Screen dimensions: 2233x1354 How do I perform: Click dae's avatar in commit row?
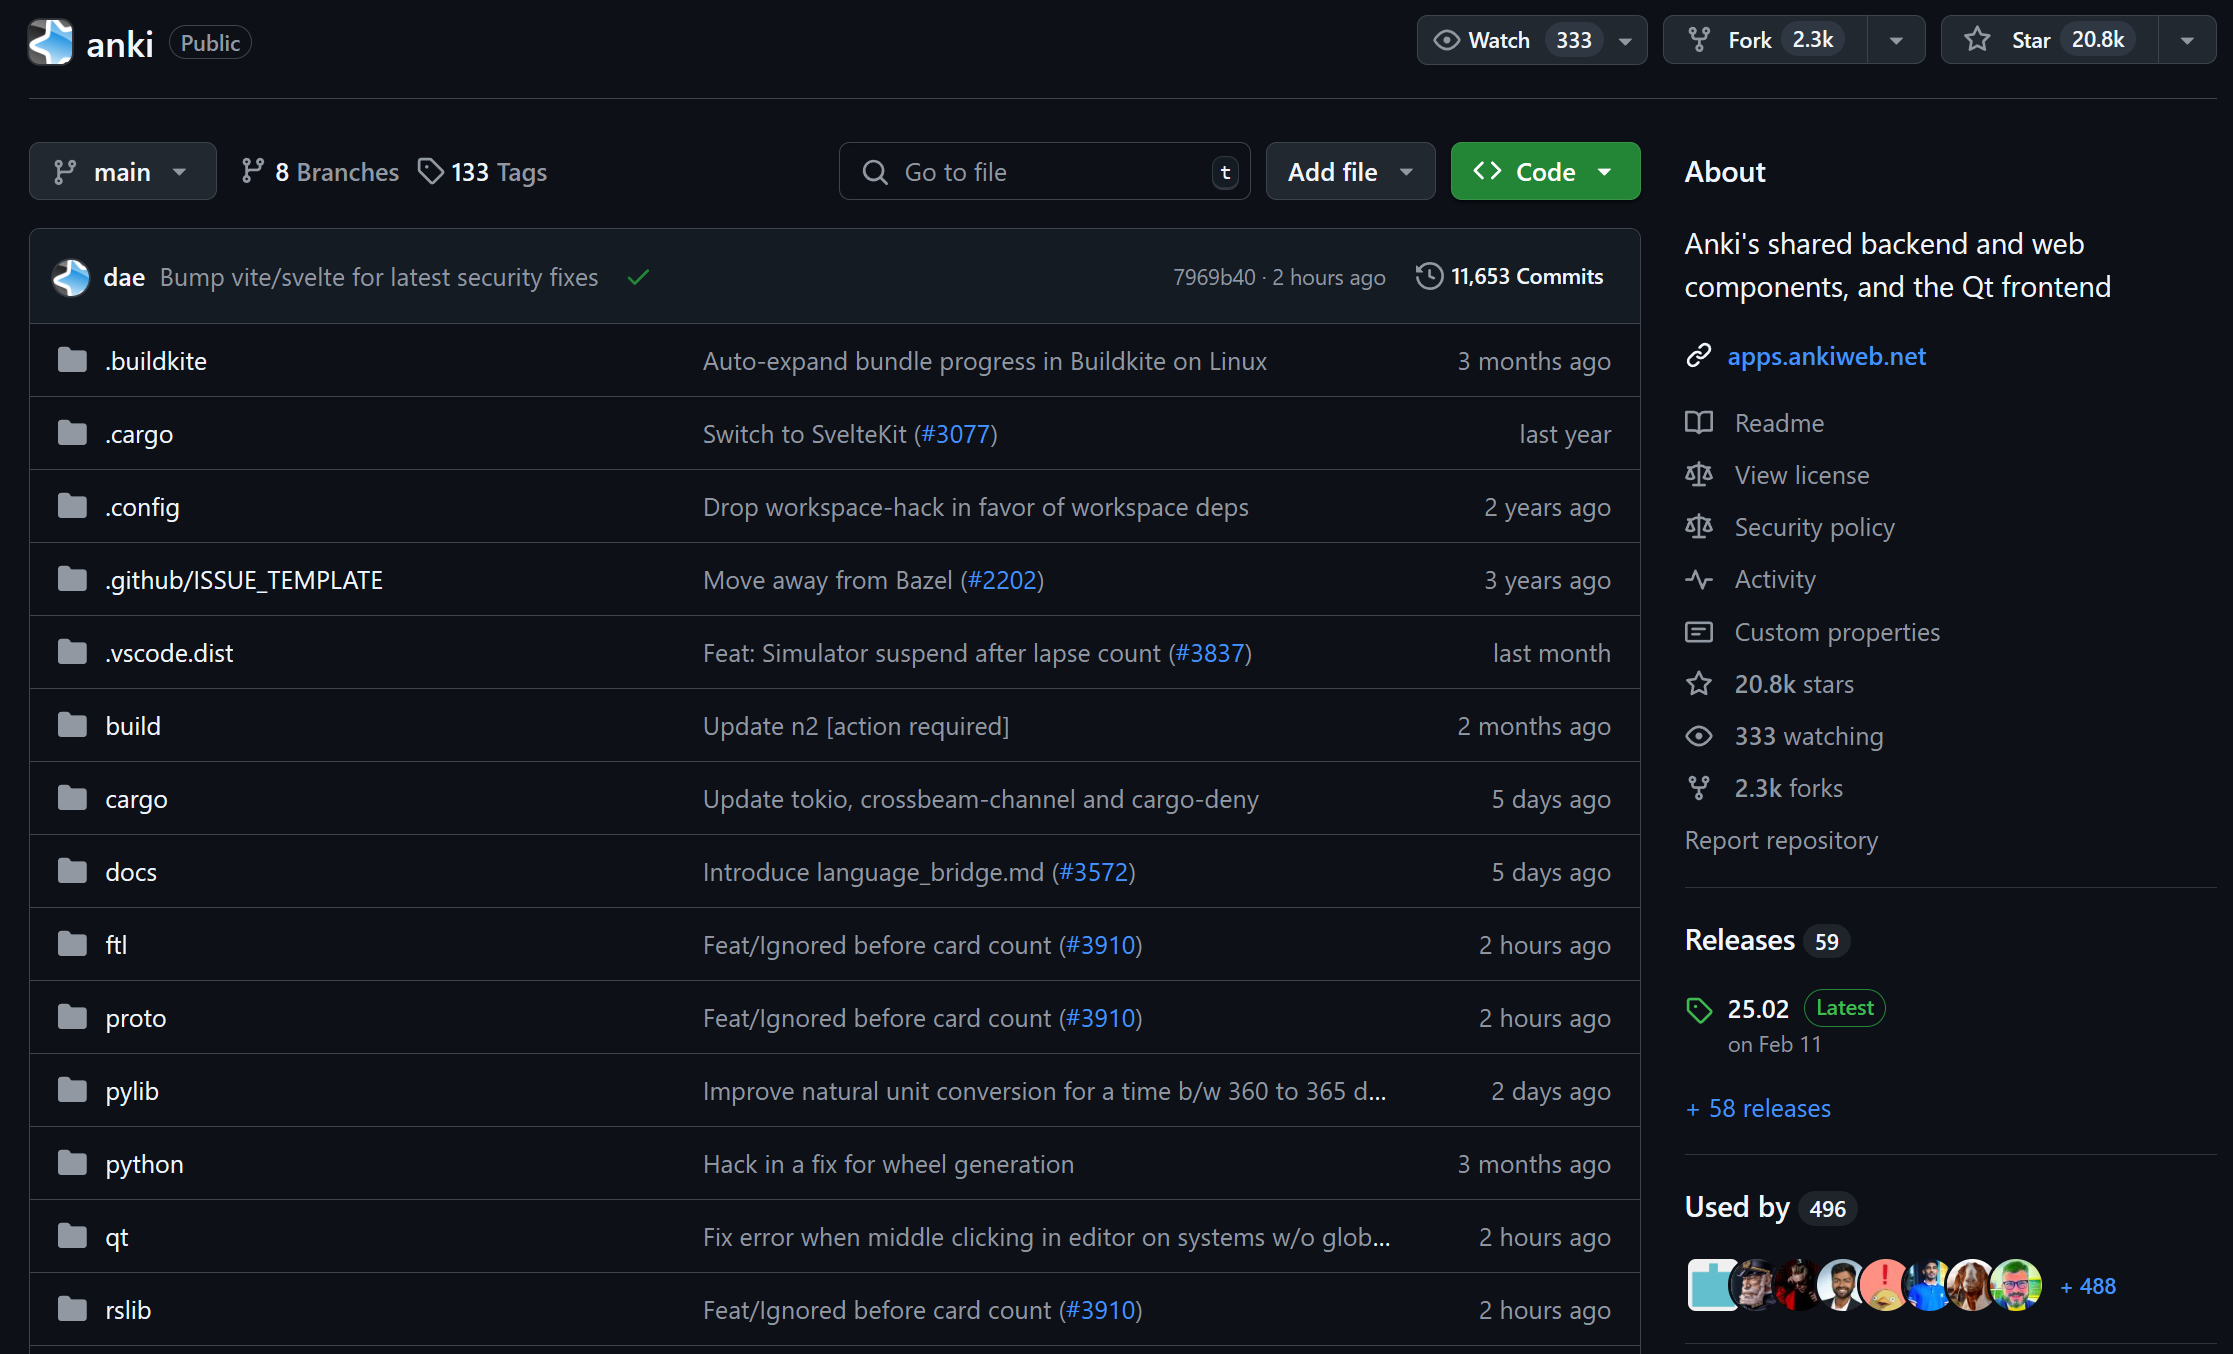point(71,277)
